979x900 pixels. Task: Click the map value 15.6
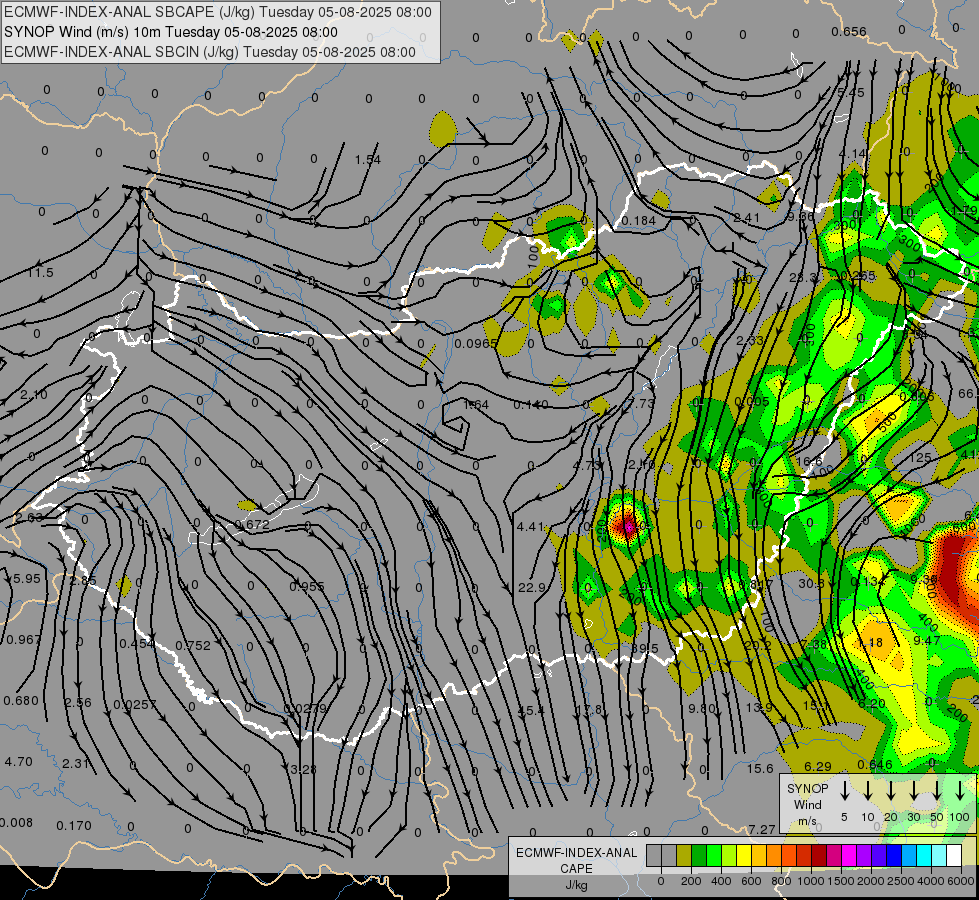760,768
